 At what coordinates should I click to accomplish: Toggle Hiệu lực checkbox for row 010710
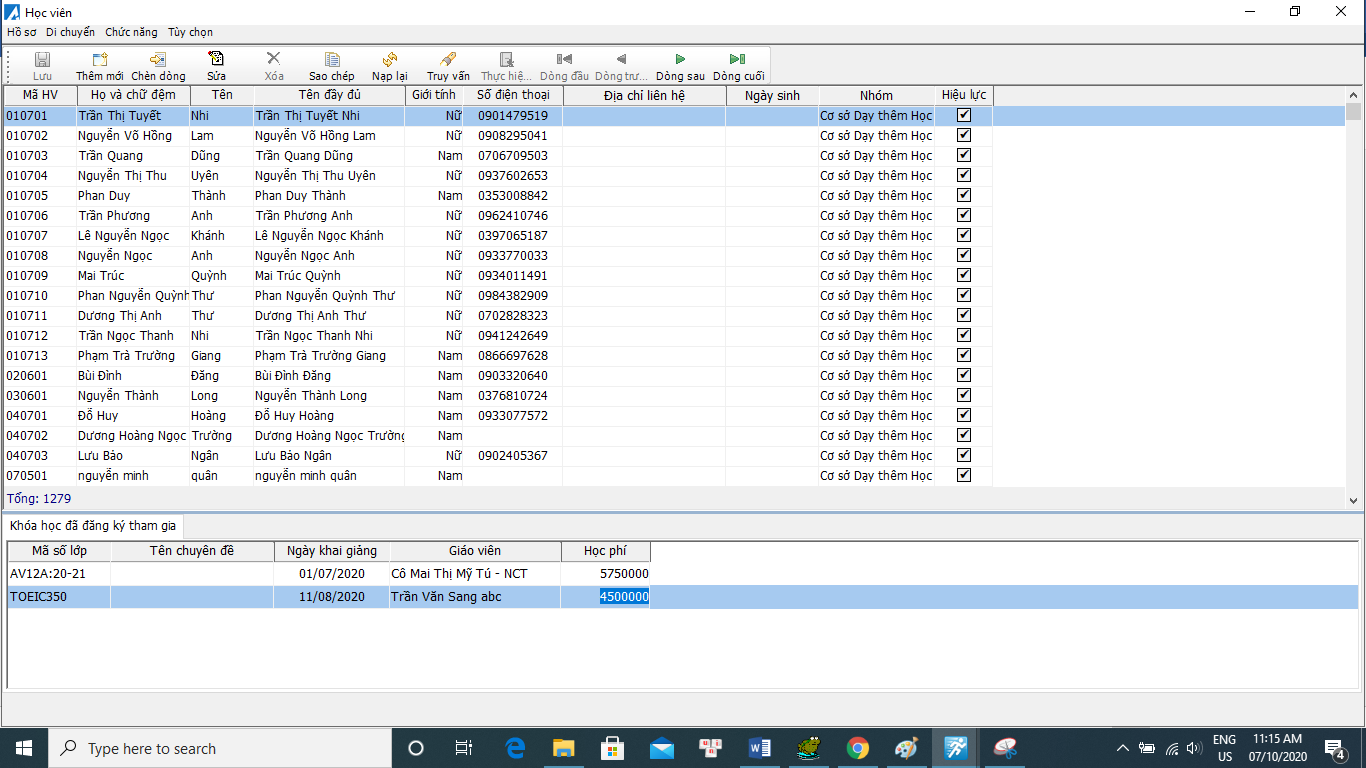click(964, 295)
